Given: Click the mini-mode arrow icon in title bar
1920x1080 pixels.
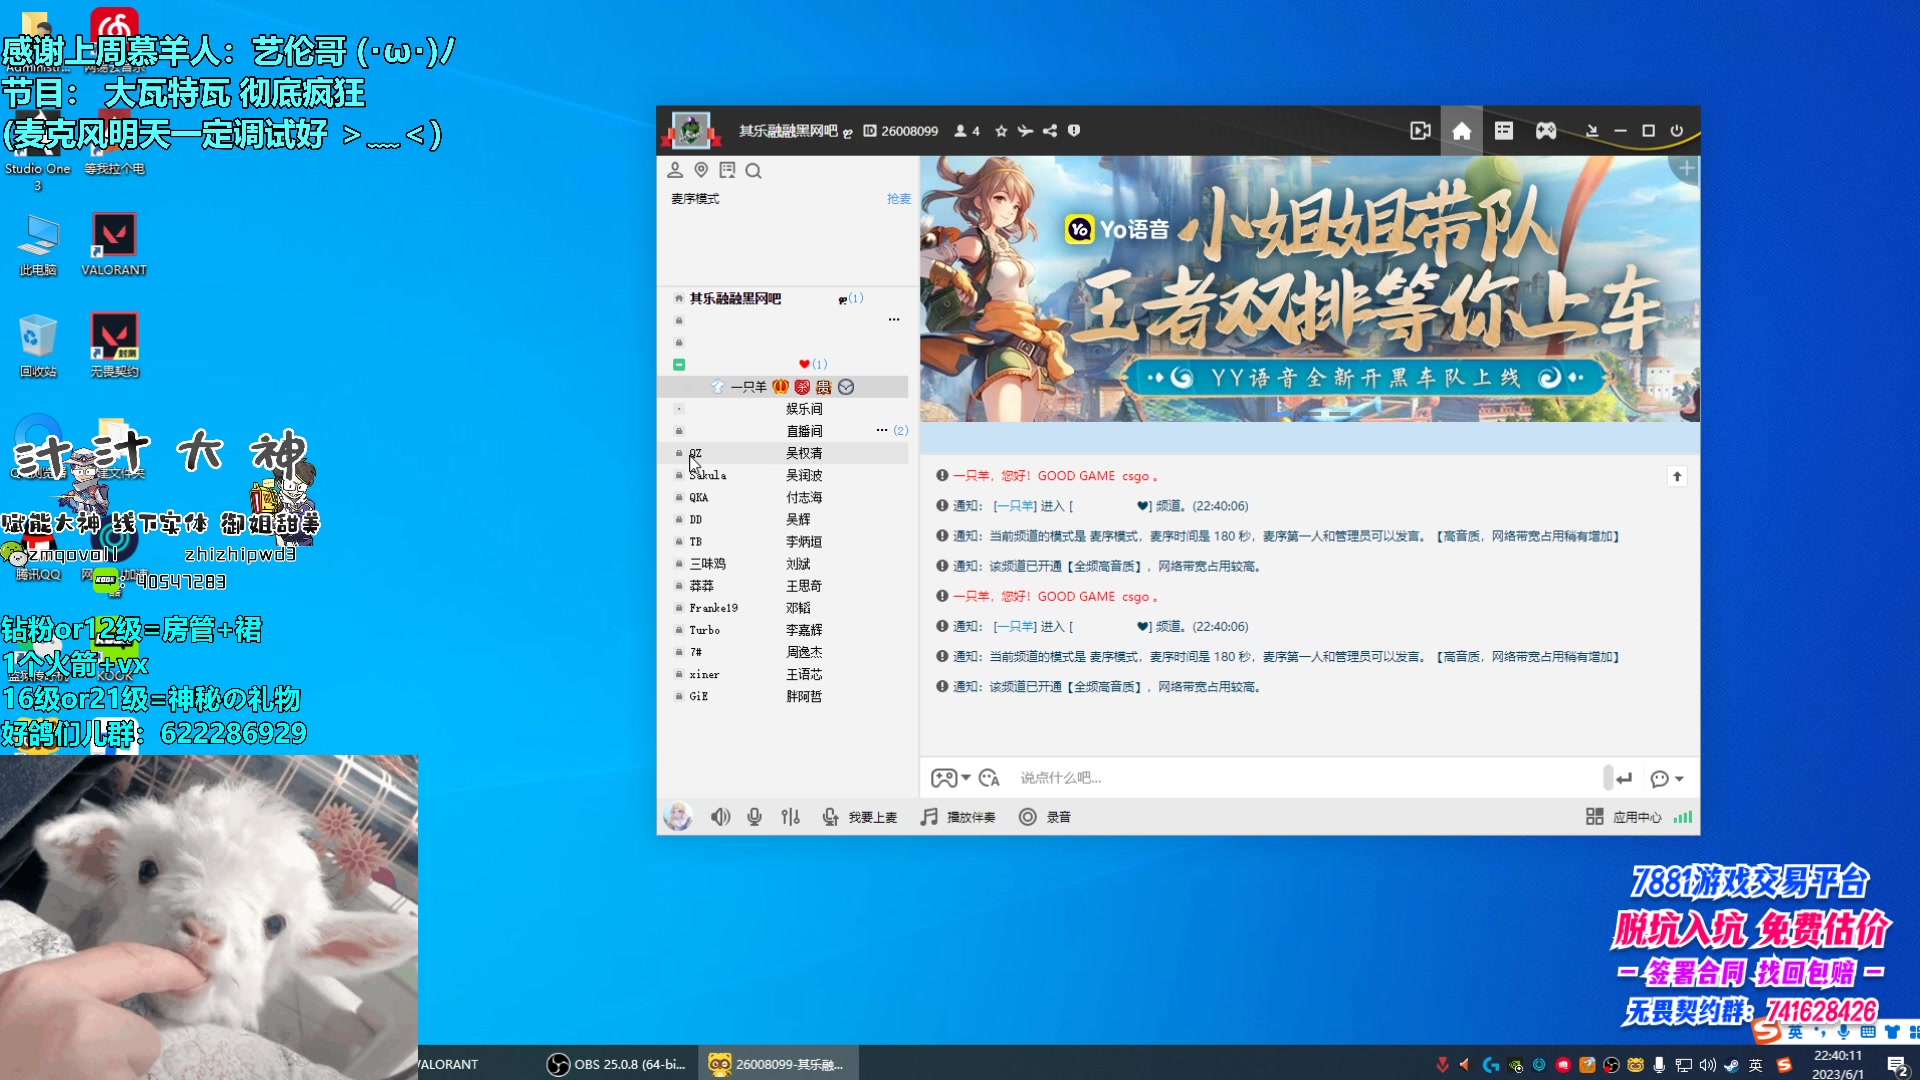Looking at the screenshot, I should click(x=1592, y=131).
